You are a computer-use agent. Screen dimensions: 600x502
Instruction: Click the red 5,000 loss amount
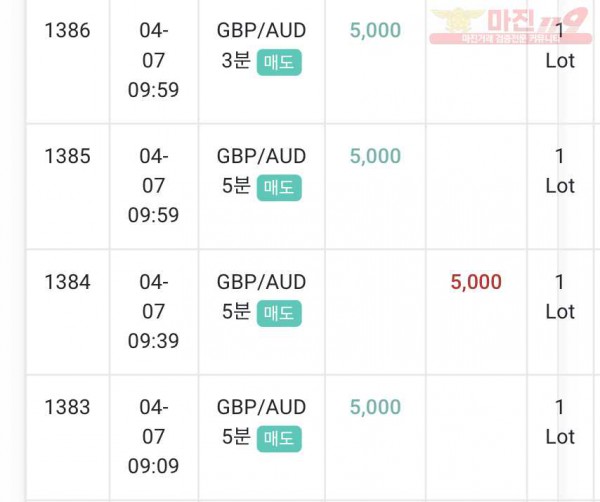pos(476,282)
